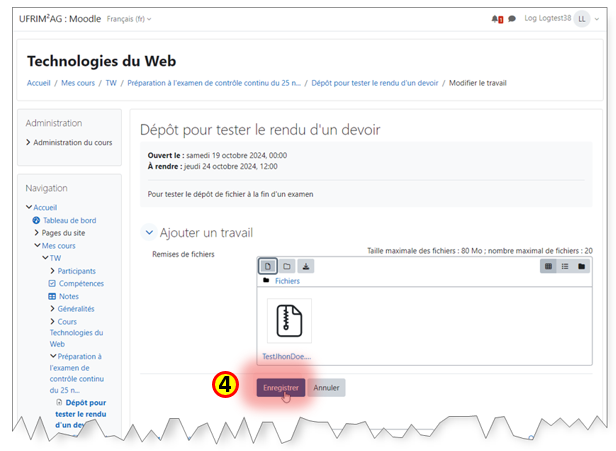Switch file view to icons grid
Image resolution: width=616 pixels, height=451 pixels.
click(549, 266)
